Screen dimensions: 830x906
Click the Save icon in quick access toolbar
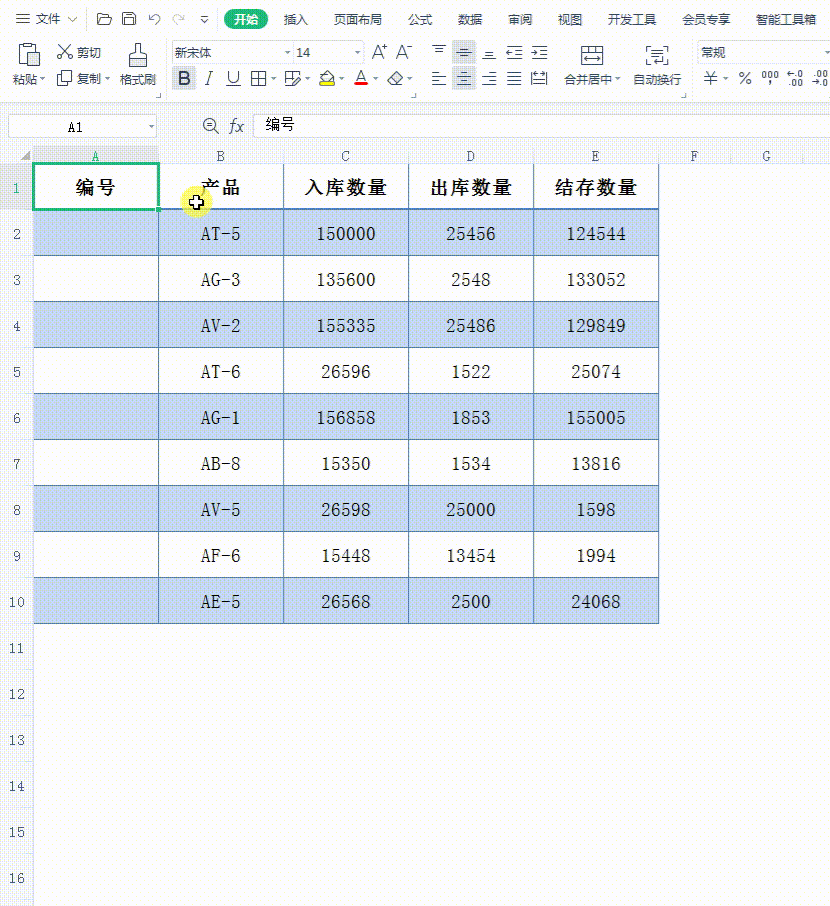coord(129,18)
